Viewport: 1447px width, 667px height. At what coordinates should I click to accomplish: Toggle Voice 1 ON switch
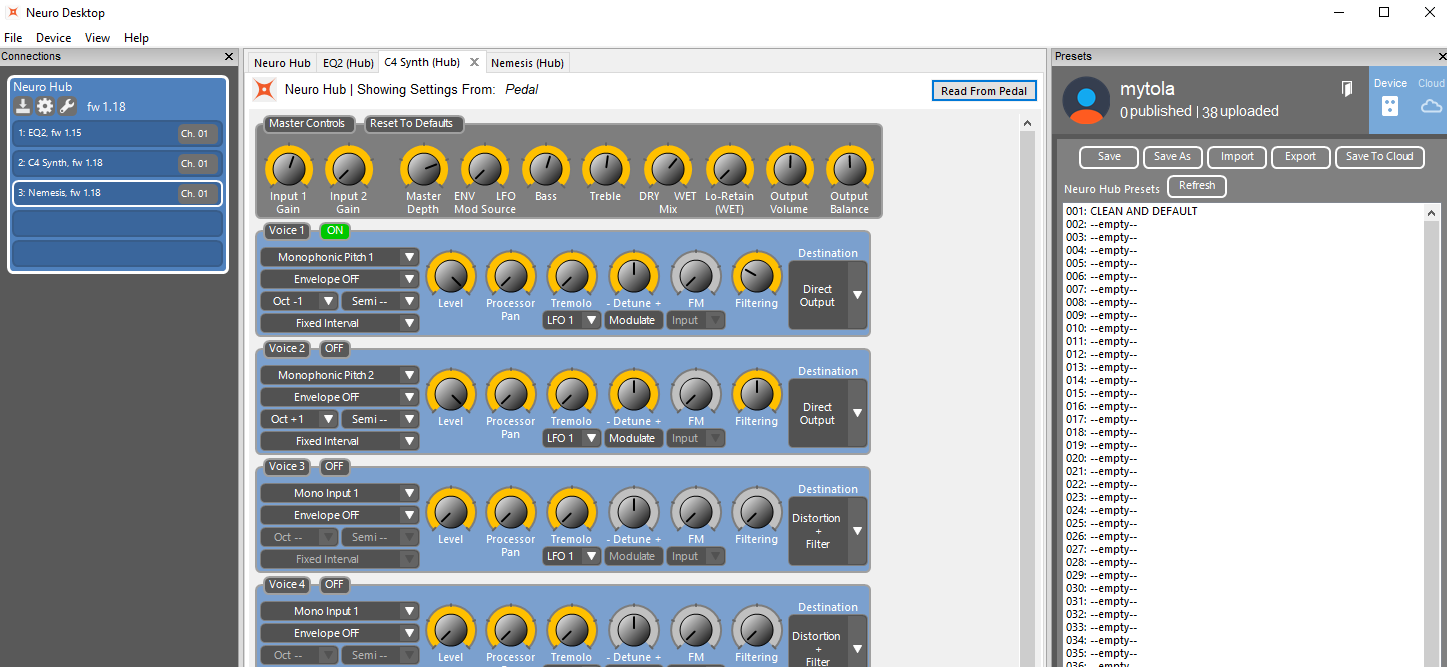[x=335, y=231]
